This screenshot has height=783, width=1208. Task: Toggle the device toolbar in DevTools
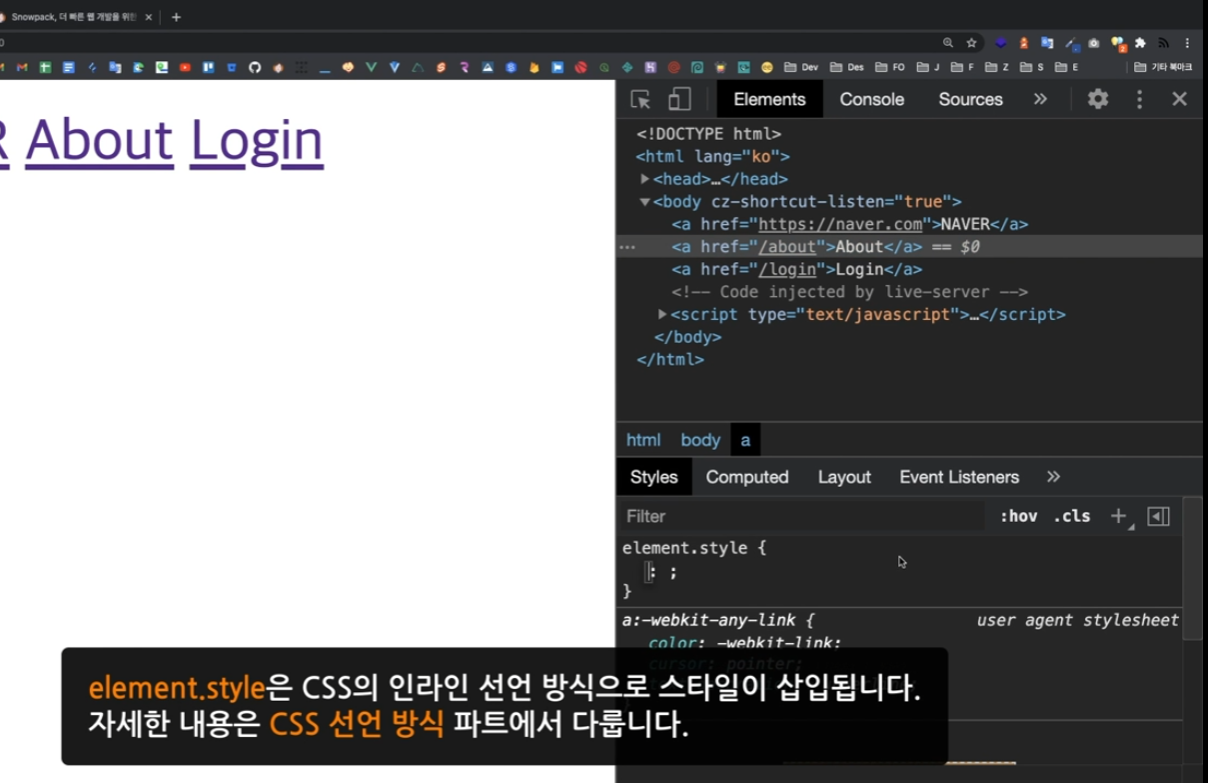click(x=680, y=98)
